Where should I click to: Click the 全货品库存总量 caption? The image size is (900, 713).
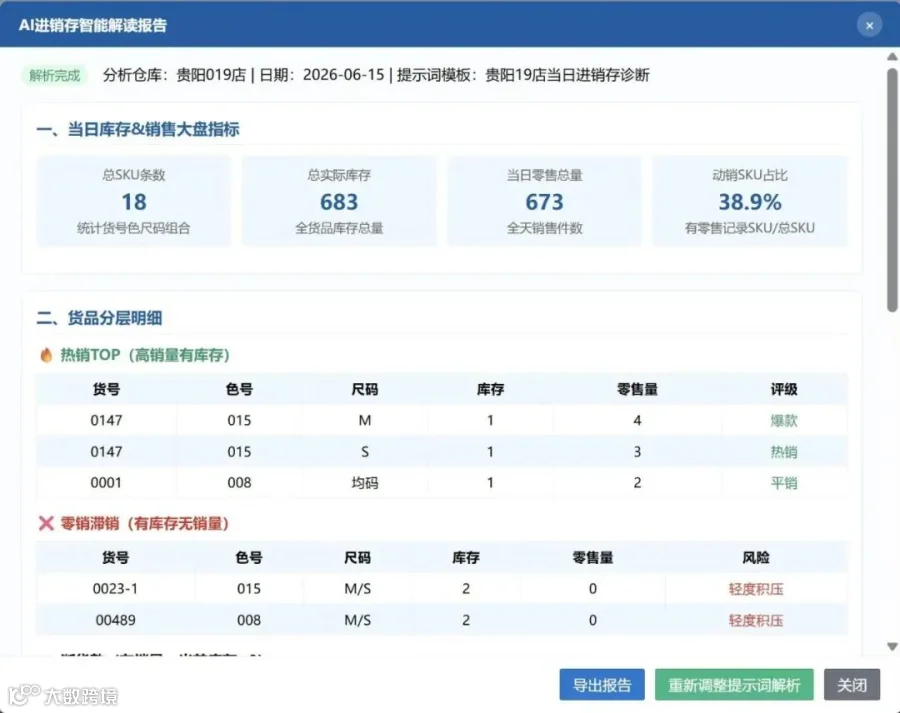coord(339,228)
